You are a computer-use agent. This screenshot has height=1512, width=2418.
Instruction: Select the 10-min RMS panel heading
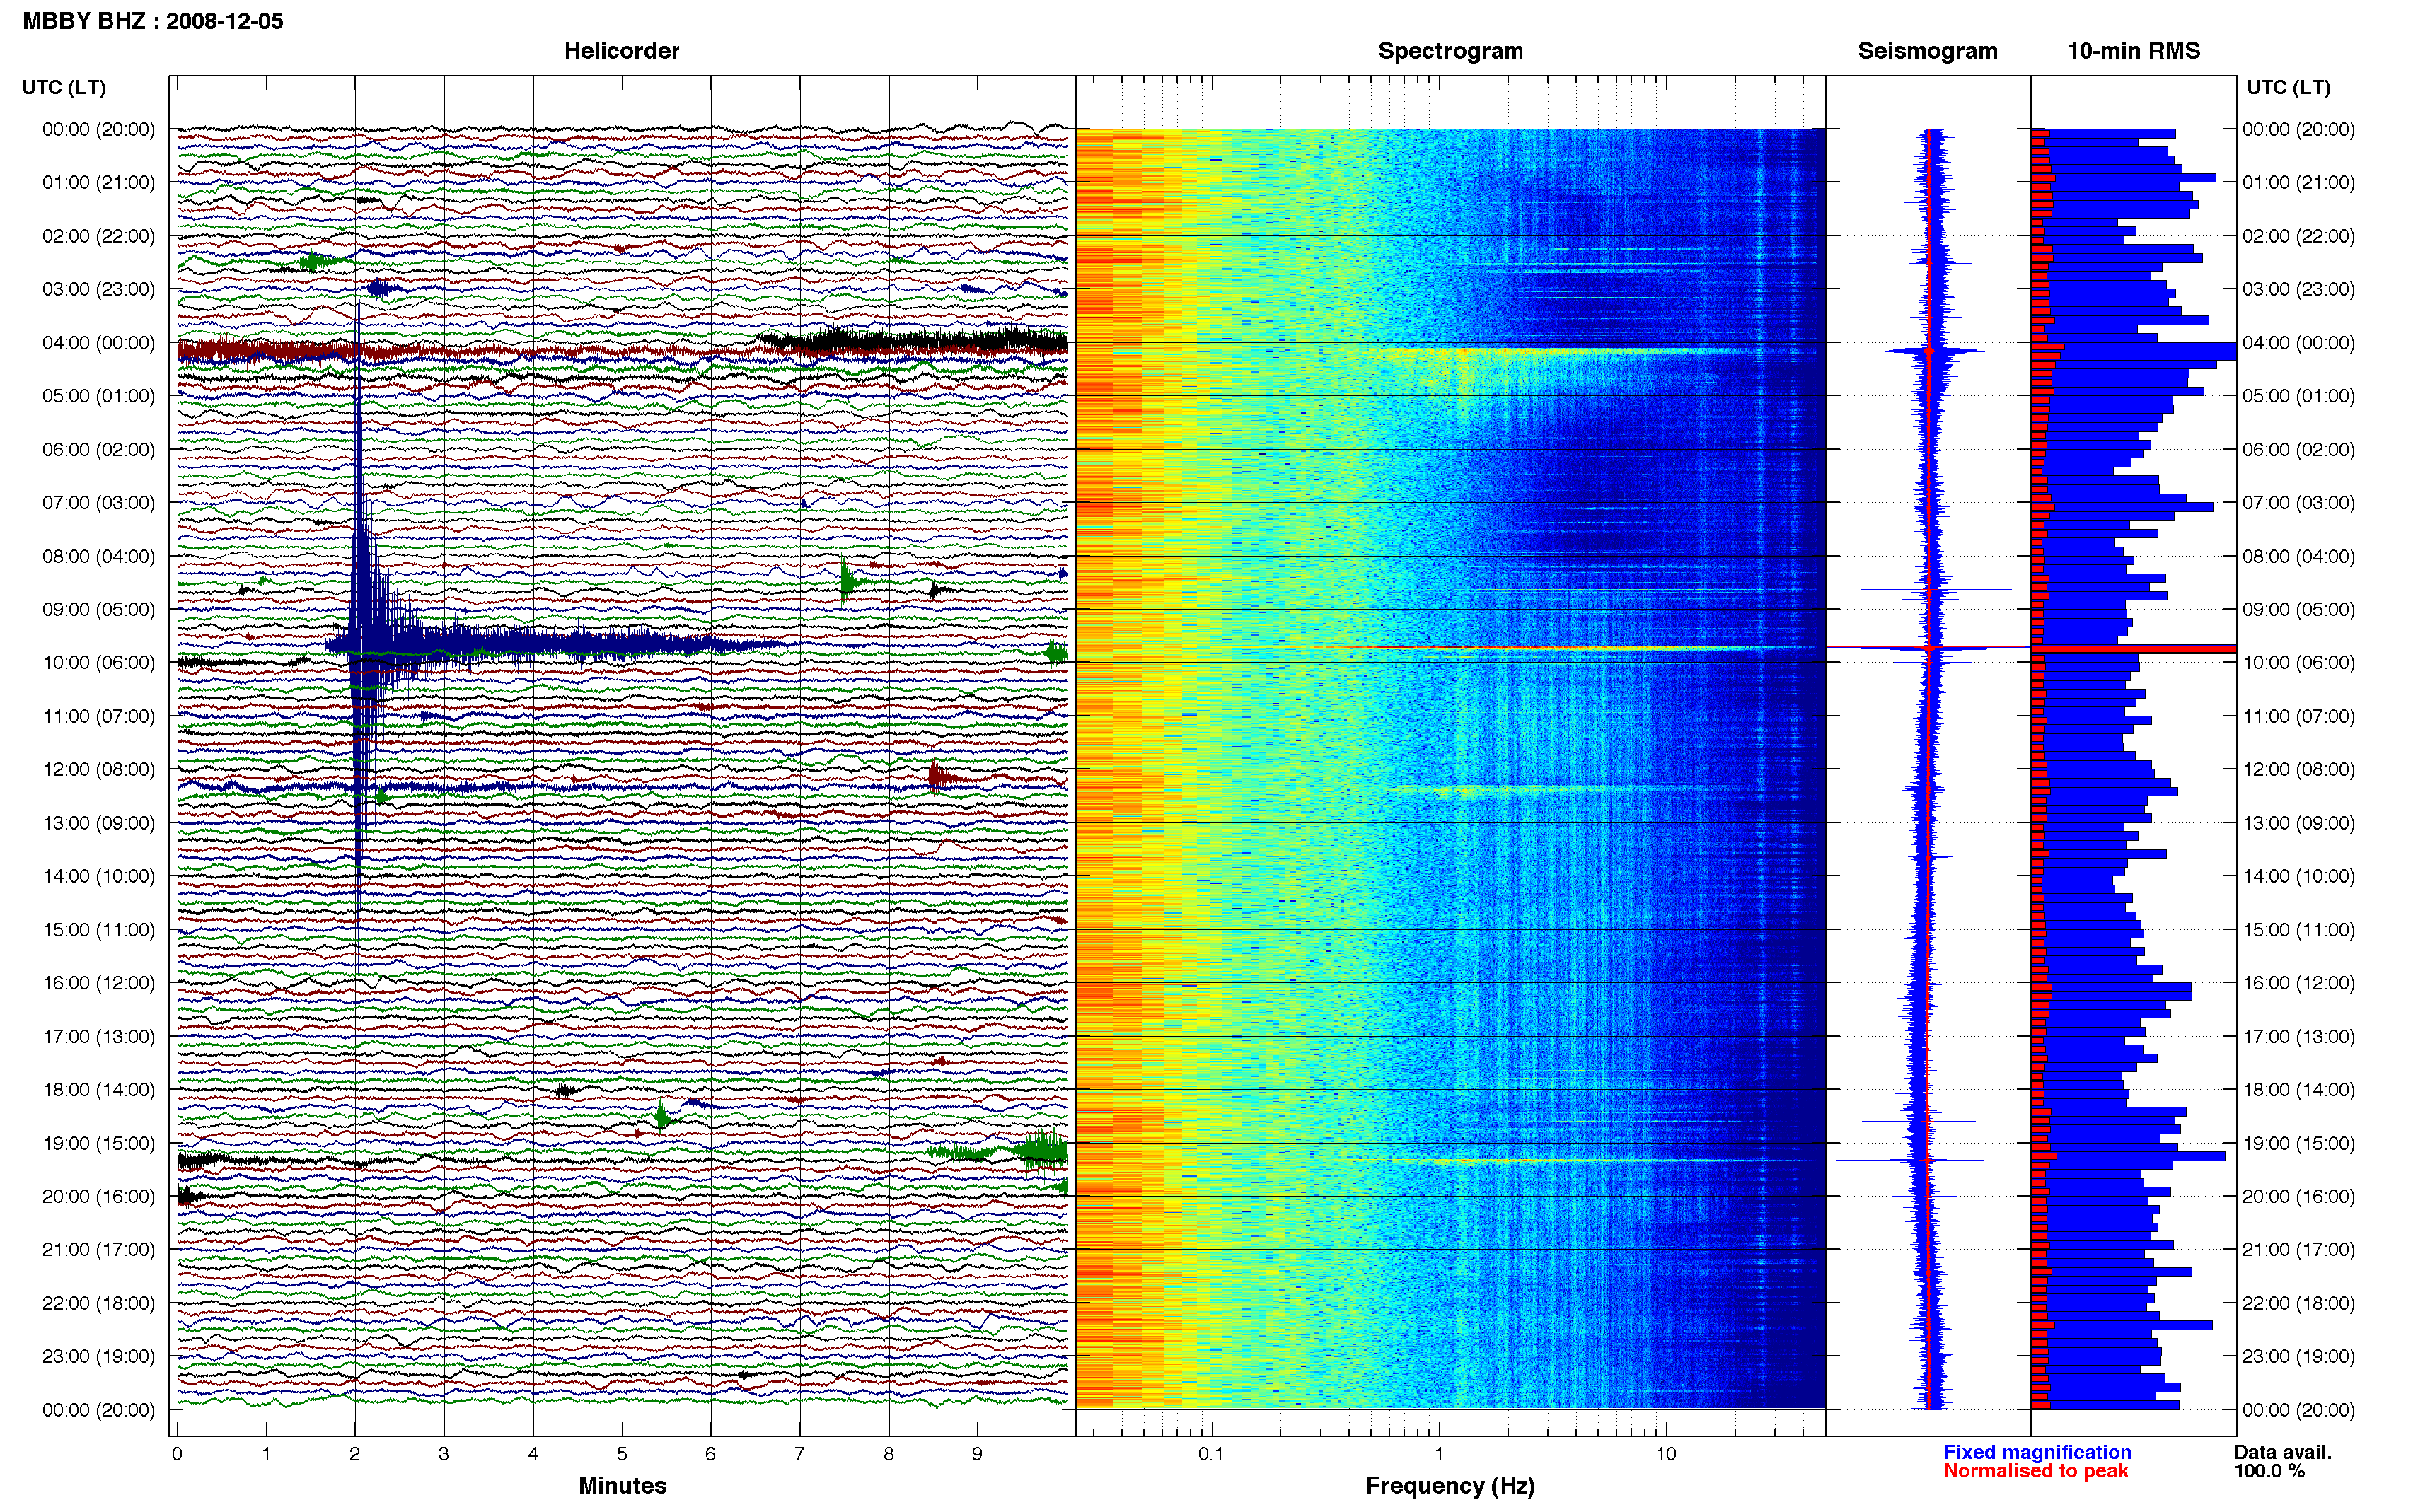[x=2133, y=51]
